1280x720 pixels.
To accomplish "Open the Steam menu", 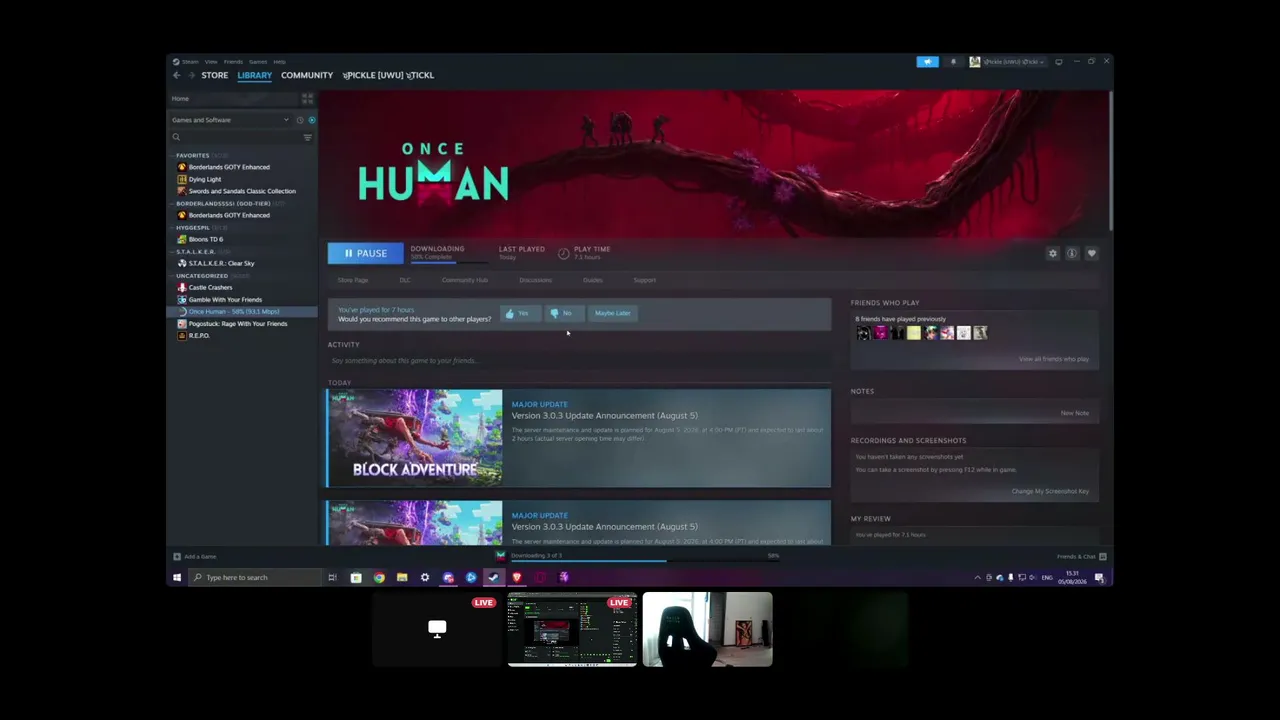I will [190, 62].
